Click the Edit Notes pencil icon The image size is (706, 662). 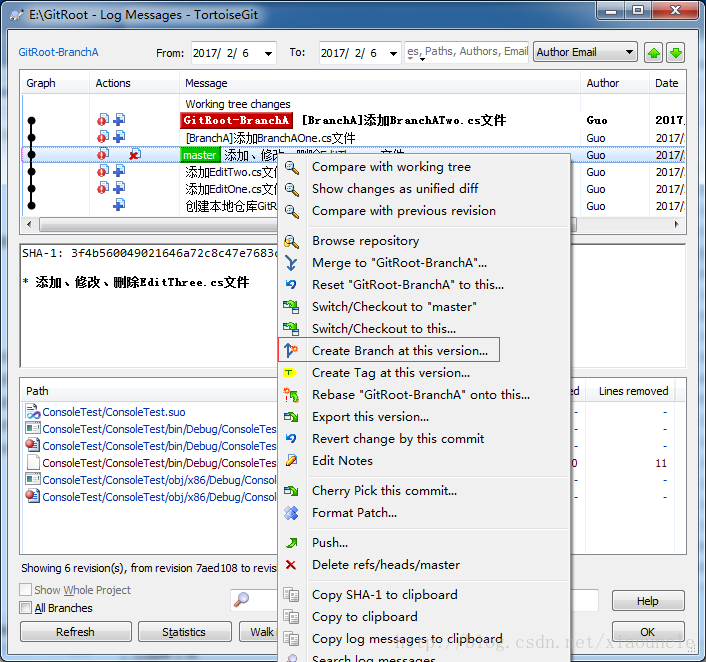point(291,461)
